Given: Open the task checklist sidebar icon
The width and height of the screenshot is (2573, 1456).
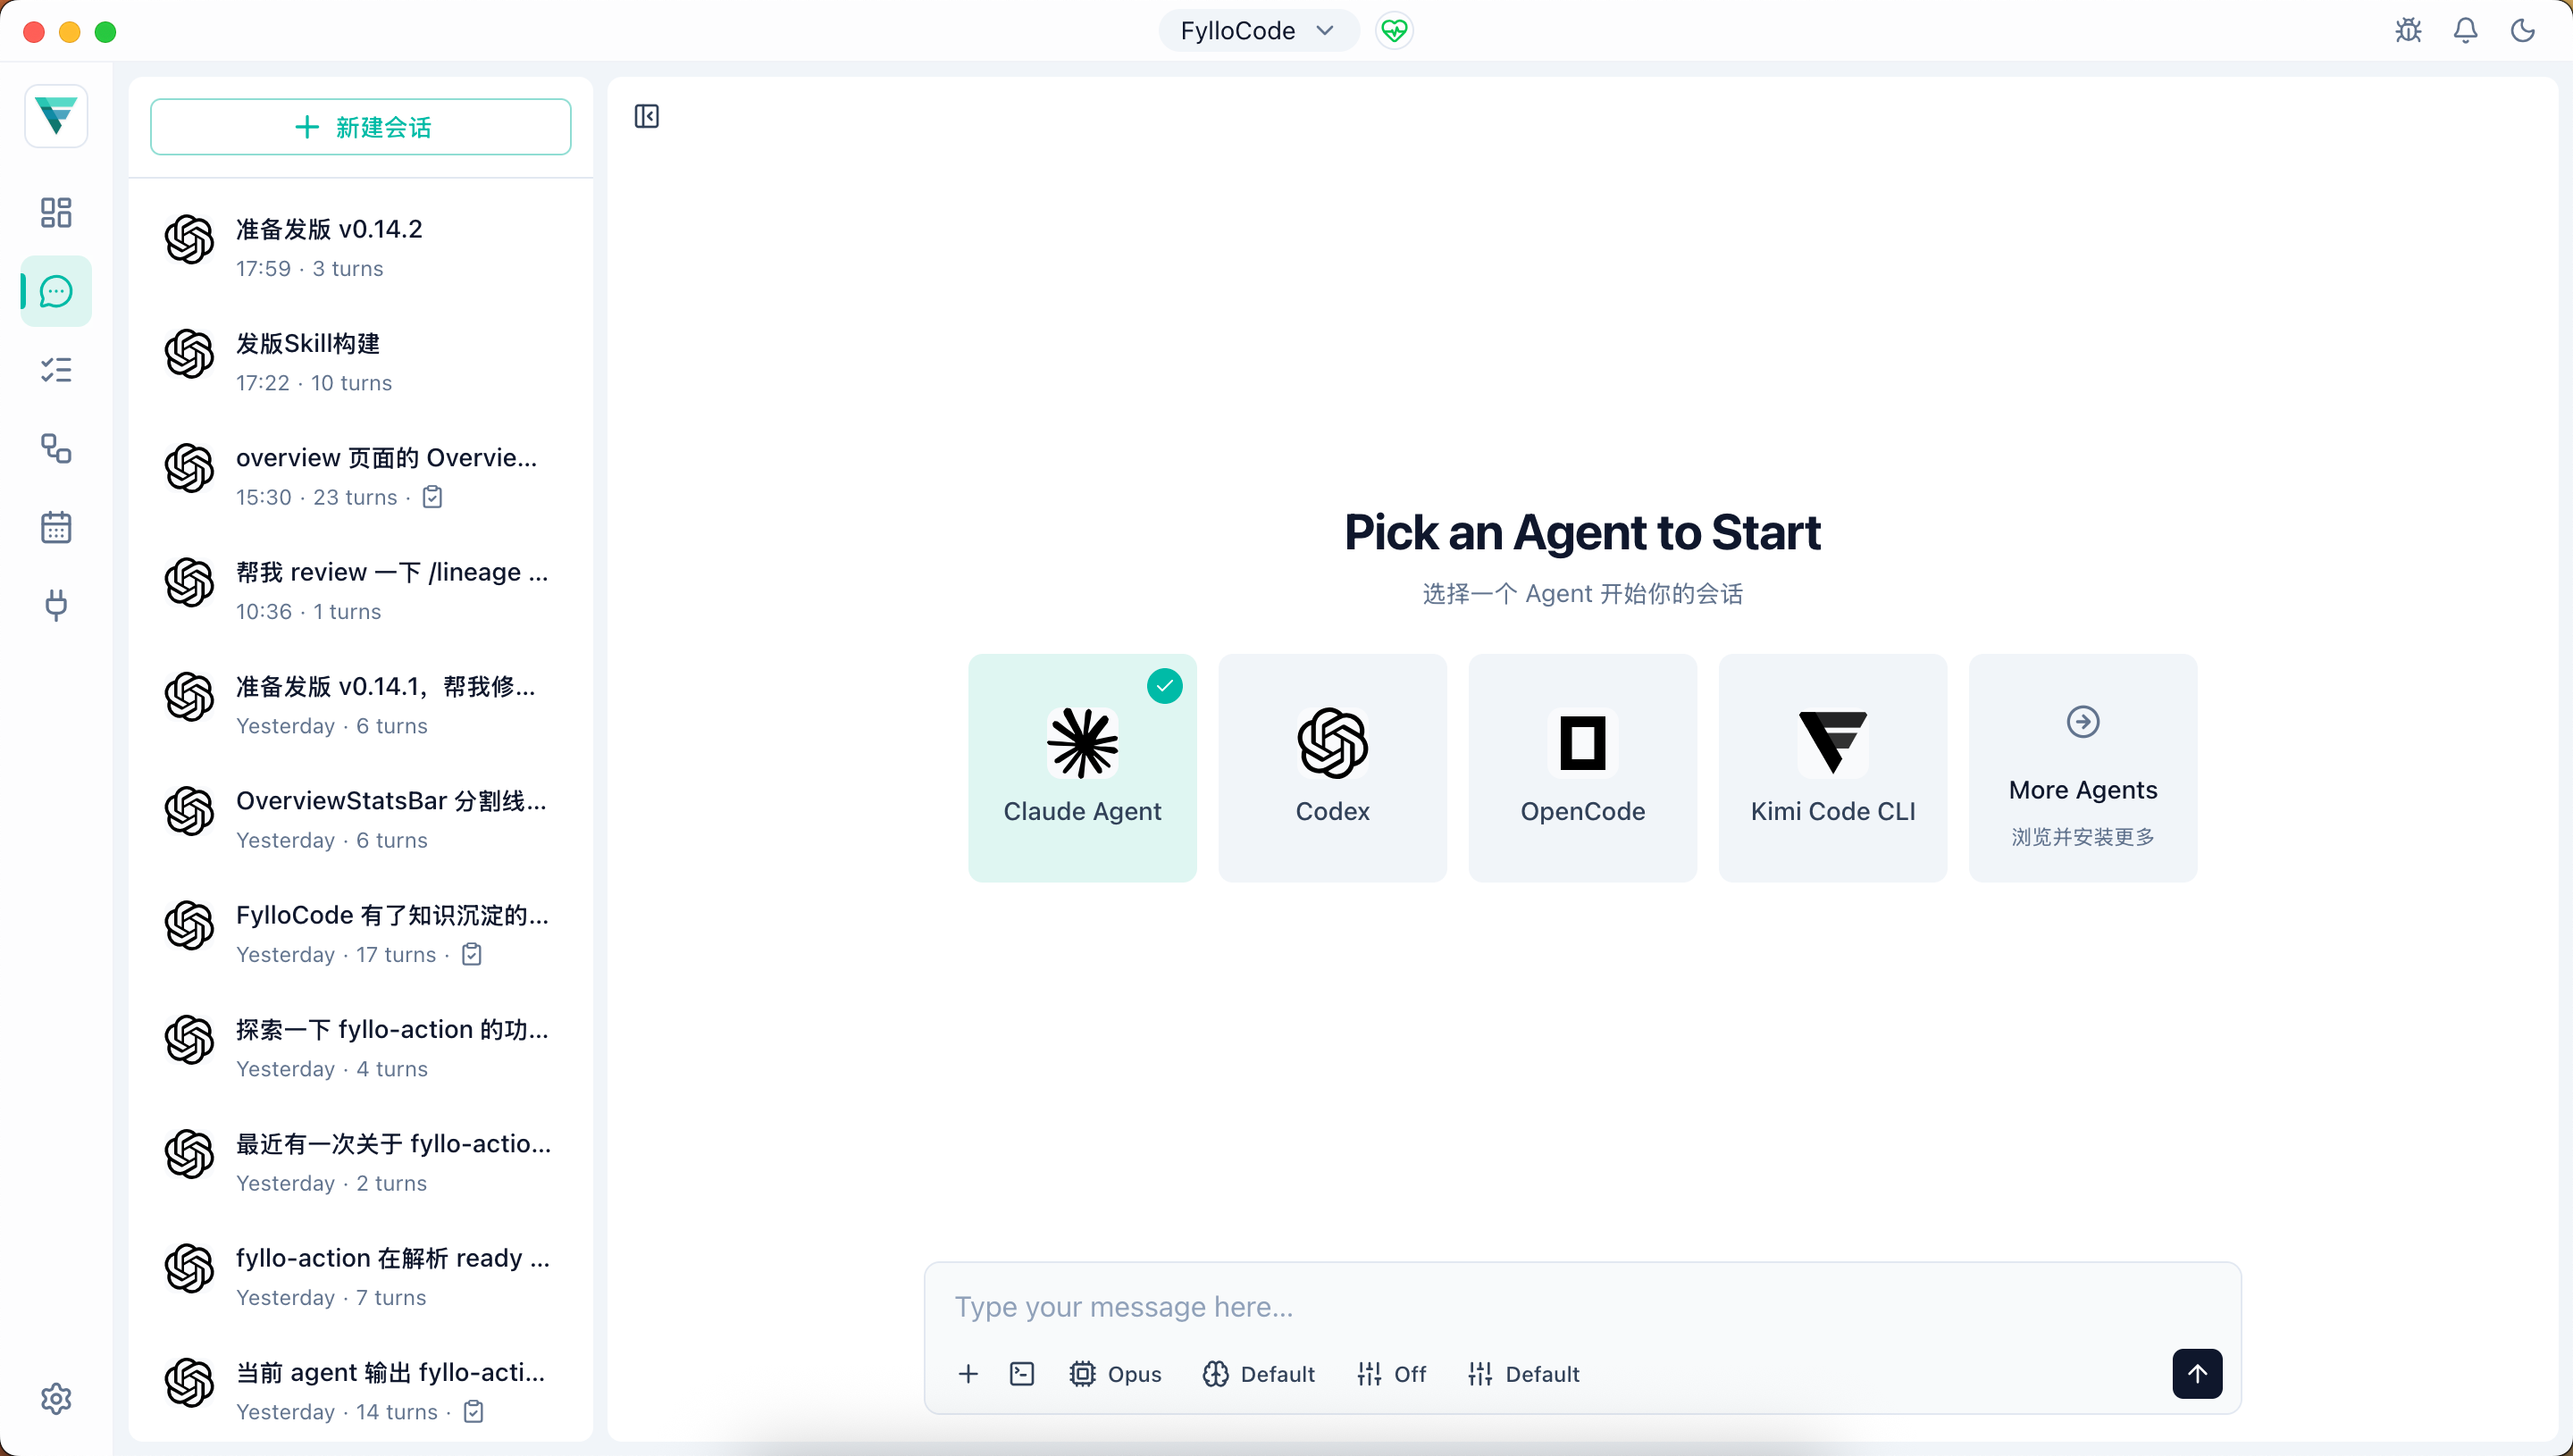Looking at the screenshot, I should click(x=56, y=370).
